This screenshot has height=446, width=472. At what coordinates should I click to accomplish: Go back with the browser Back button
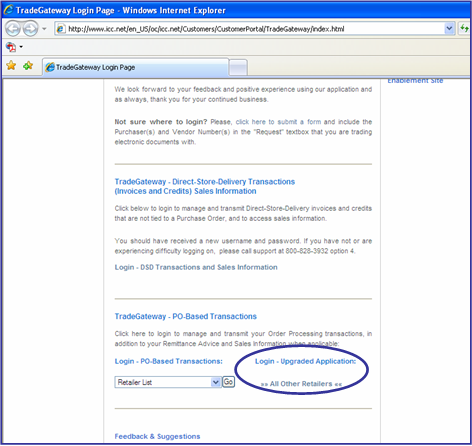13,29
